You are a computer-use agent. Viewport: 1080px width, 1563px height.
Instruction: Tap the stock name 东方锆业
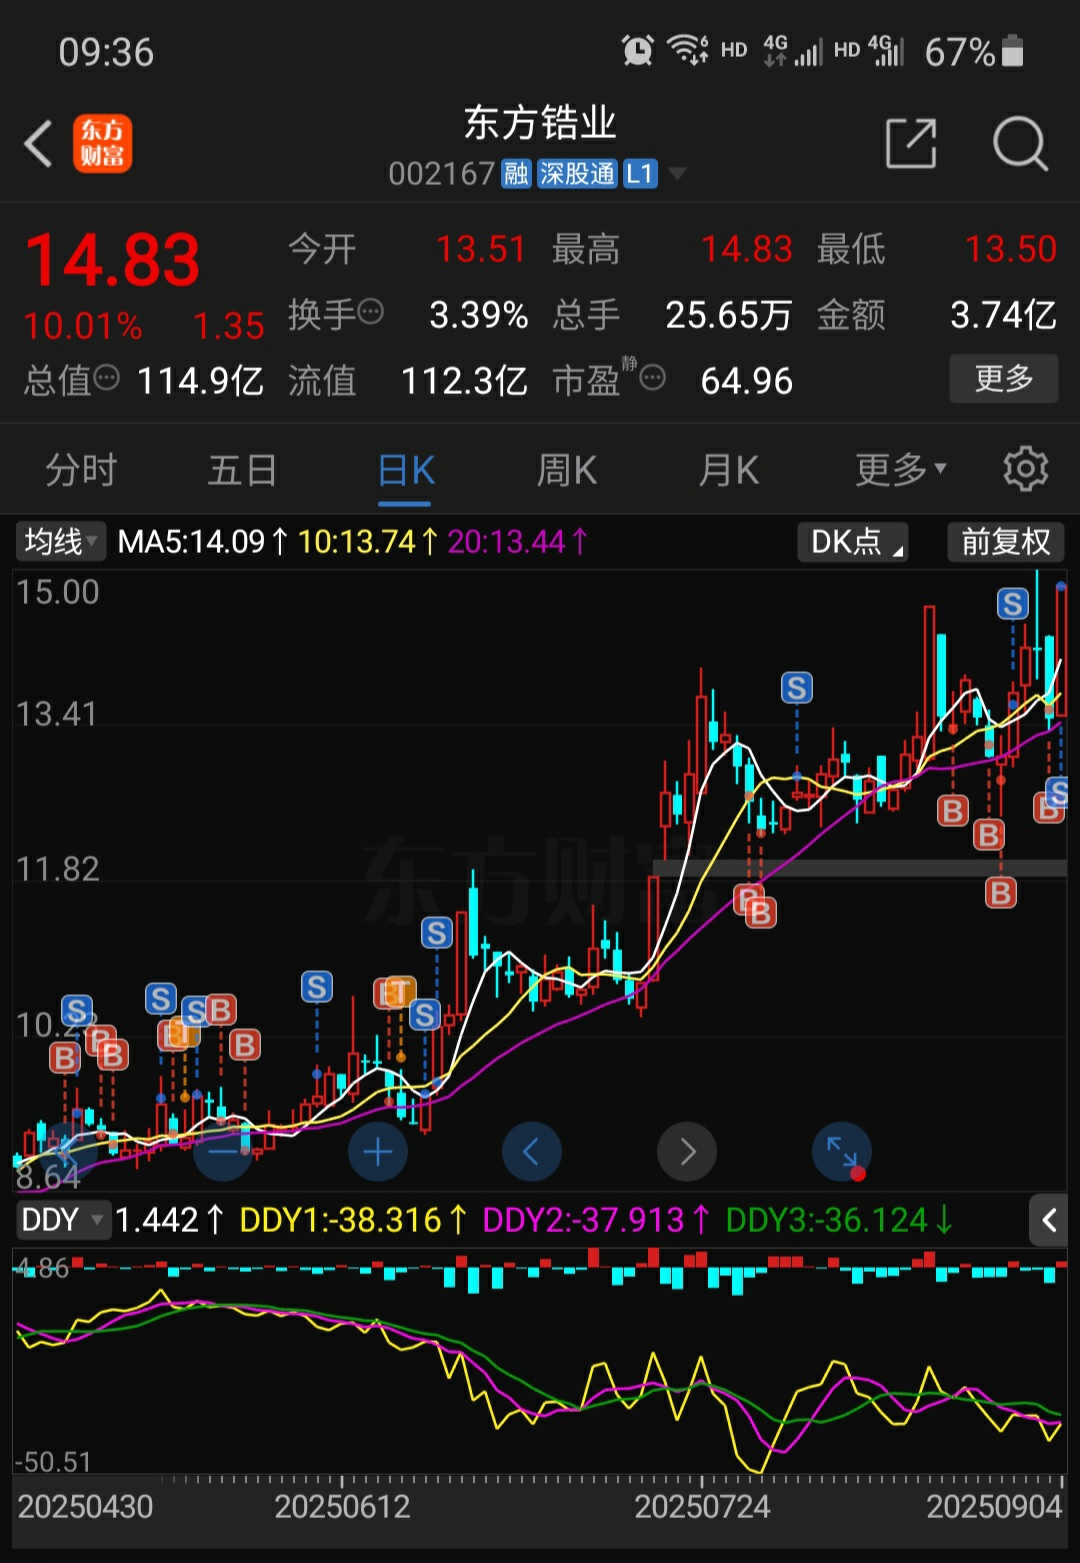[x=540, y=123]
